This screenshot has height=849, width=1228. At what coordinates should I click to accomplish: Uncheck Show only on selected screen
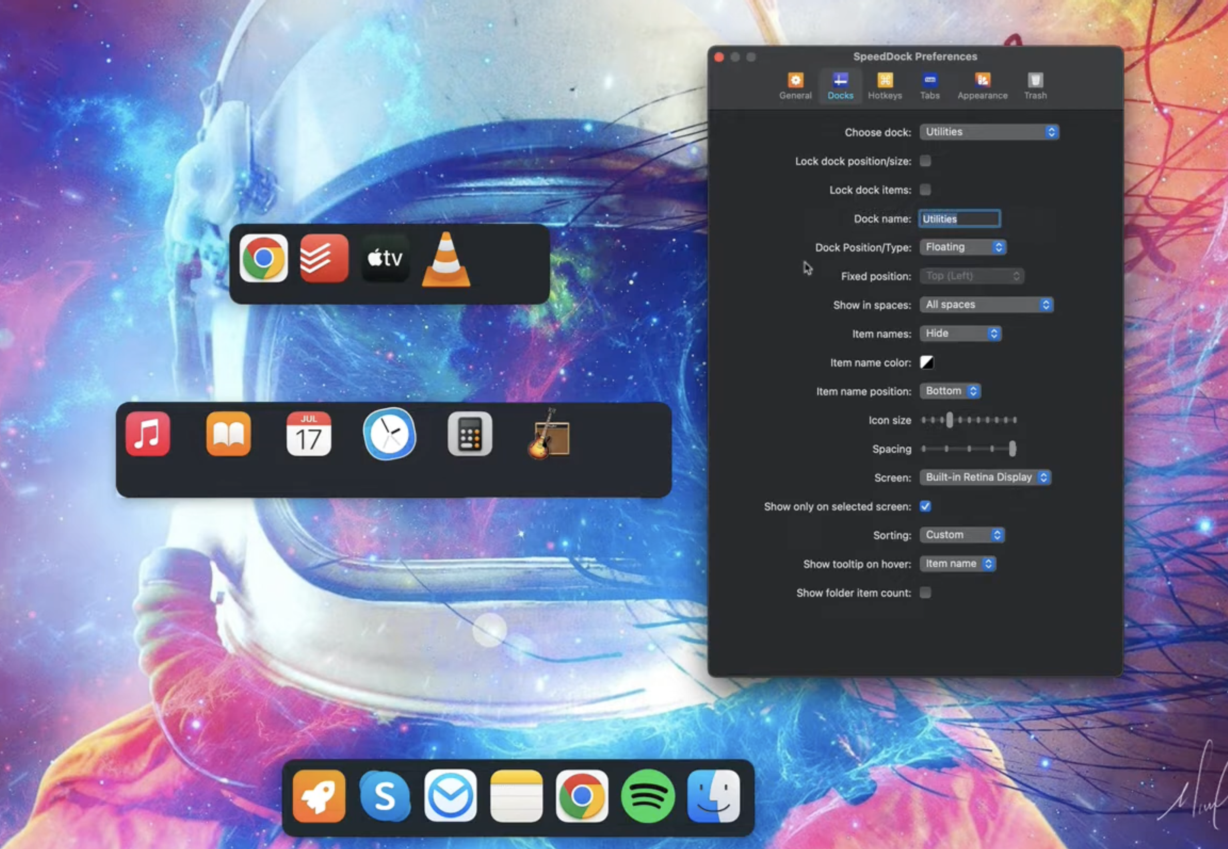926,506
